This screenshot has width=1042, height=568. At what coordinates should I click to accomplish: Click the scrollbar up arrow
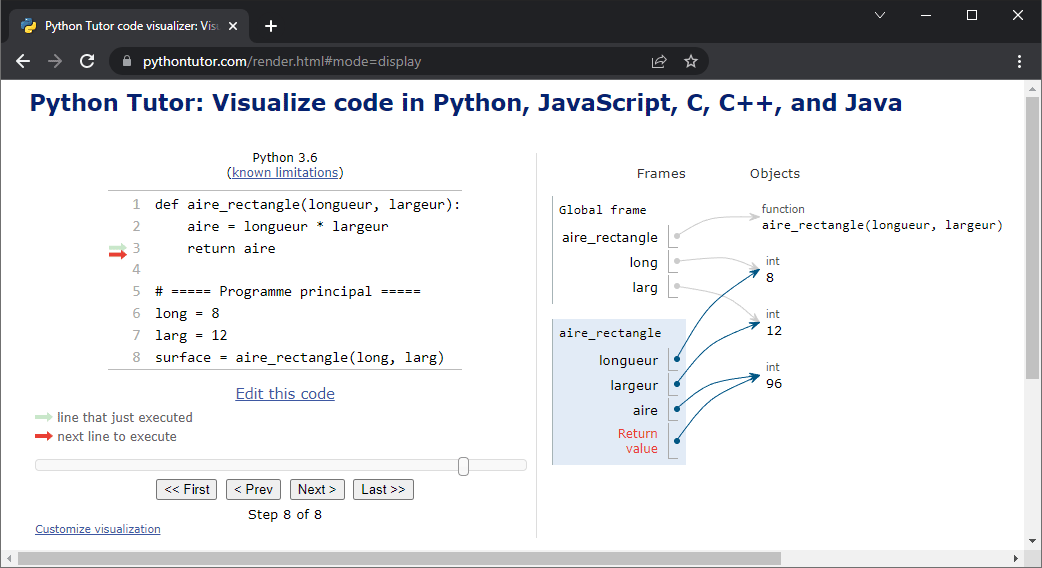[x=1032, y=88]
